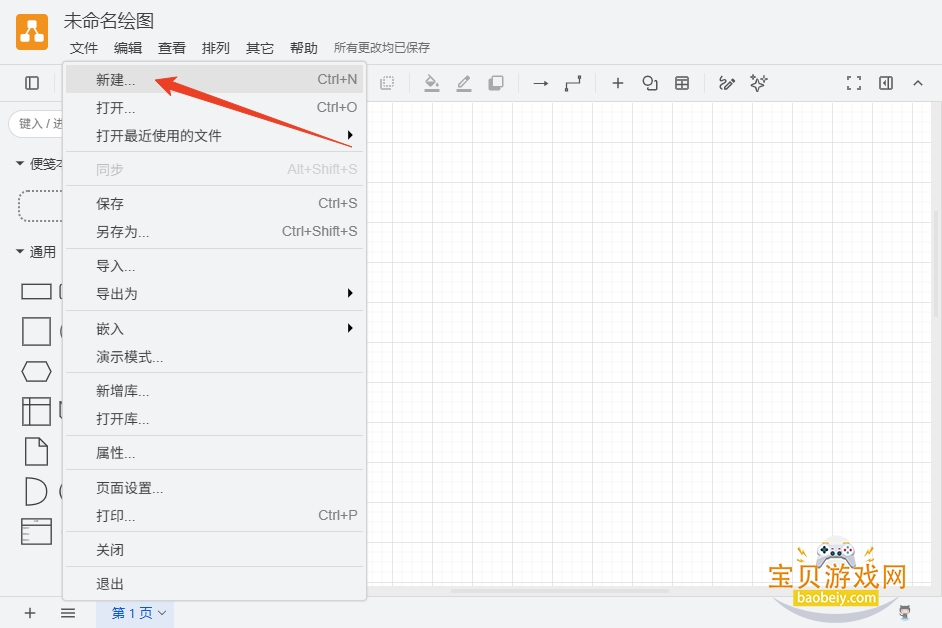The height and width of the screenshot is (628, 942).
Task: Select 另存为... menu entry
Action: tap(214, 231)
